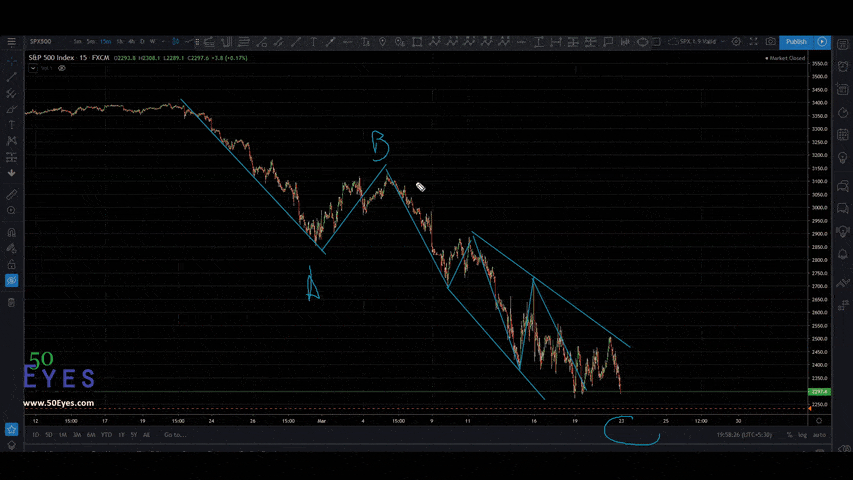Take a chart snapshot with camera icon
853x480 pixels.
pos(771,42)
